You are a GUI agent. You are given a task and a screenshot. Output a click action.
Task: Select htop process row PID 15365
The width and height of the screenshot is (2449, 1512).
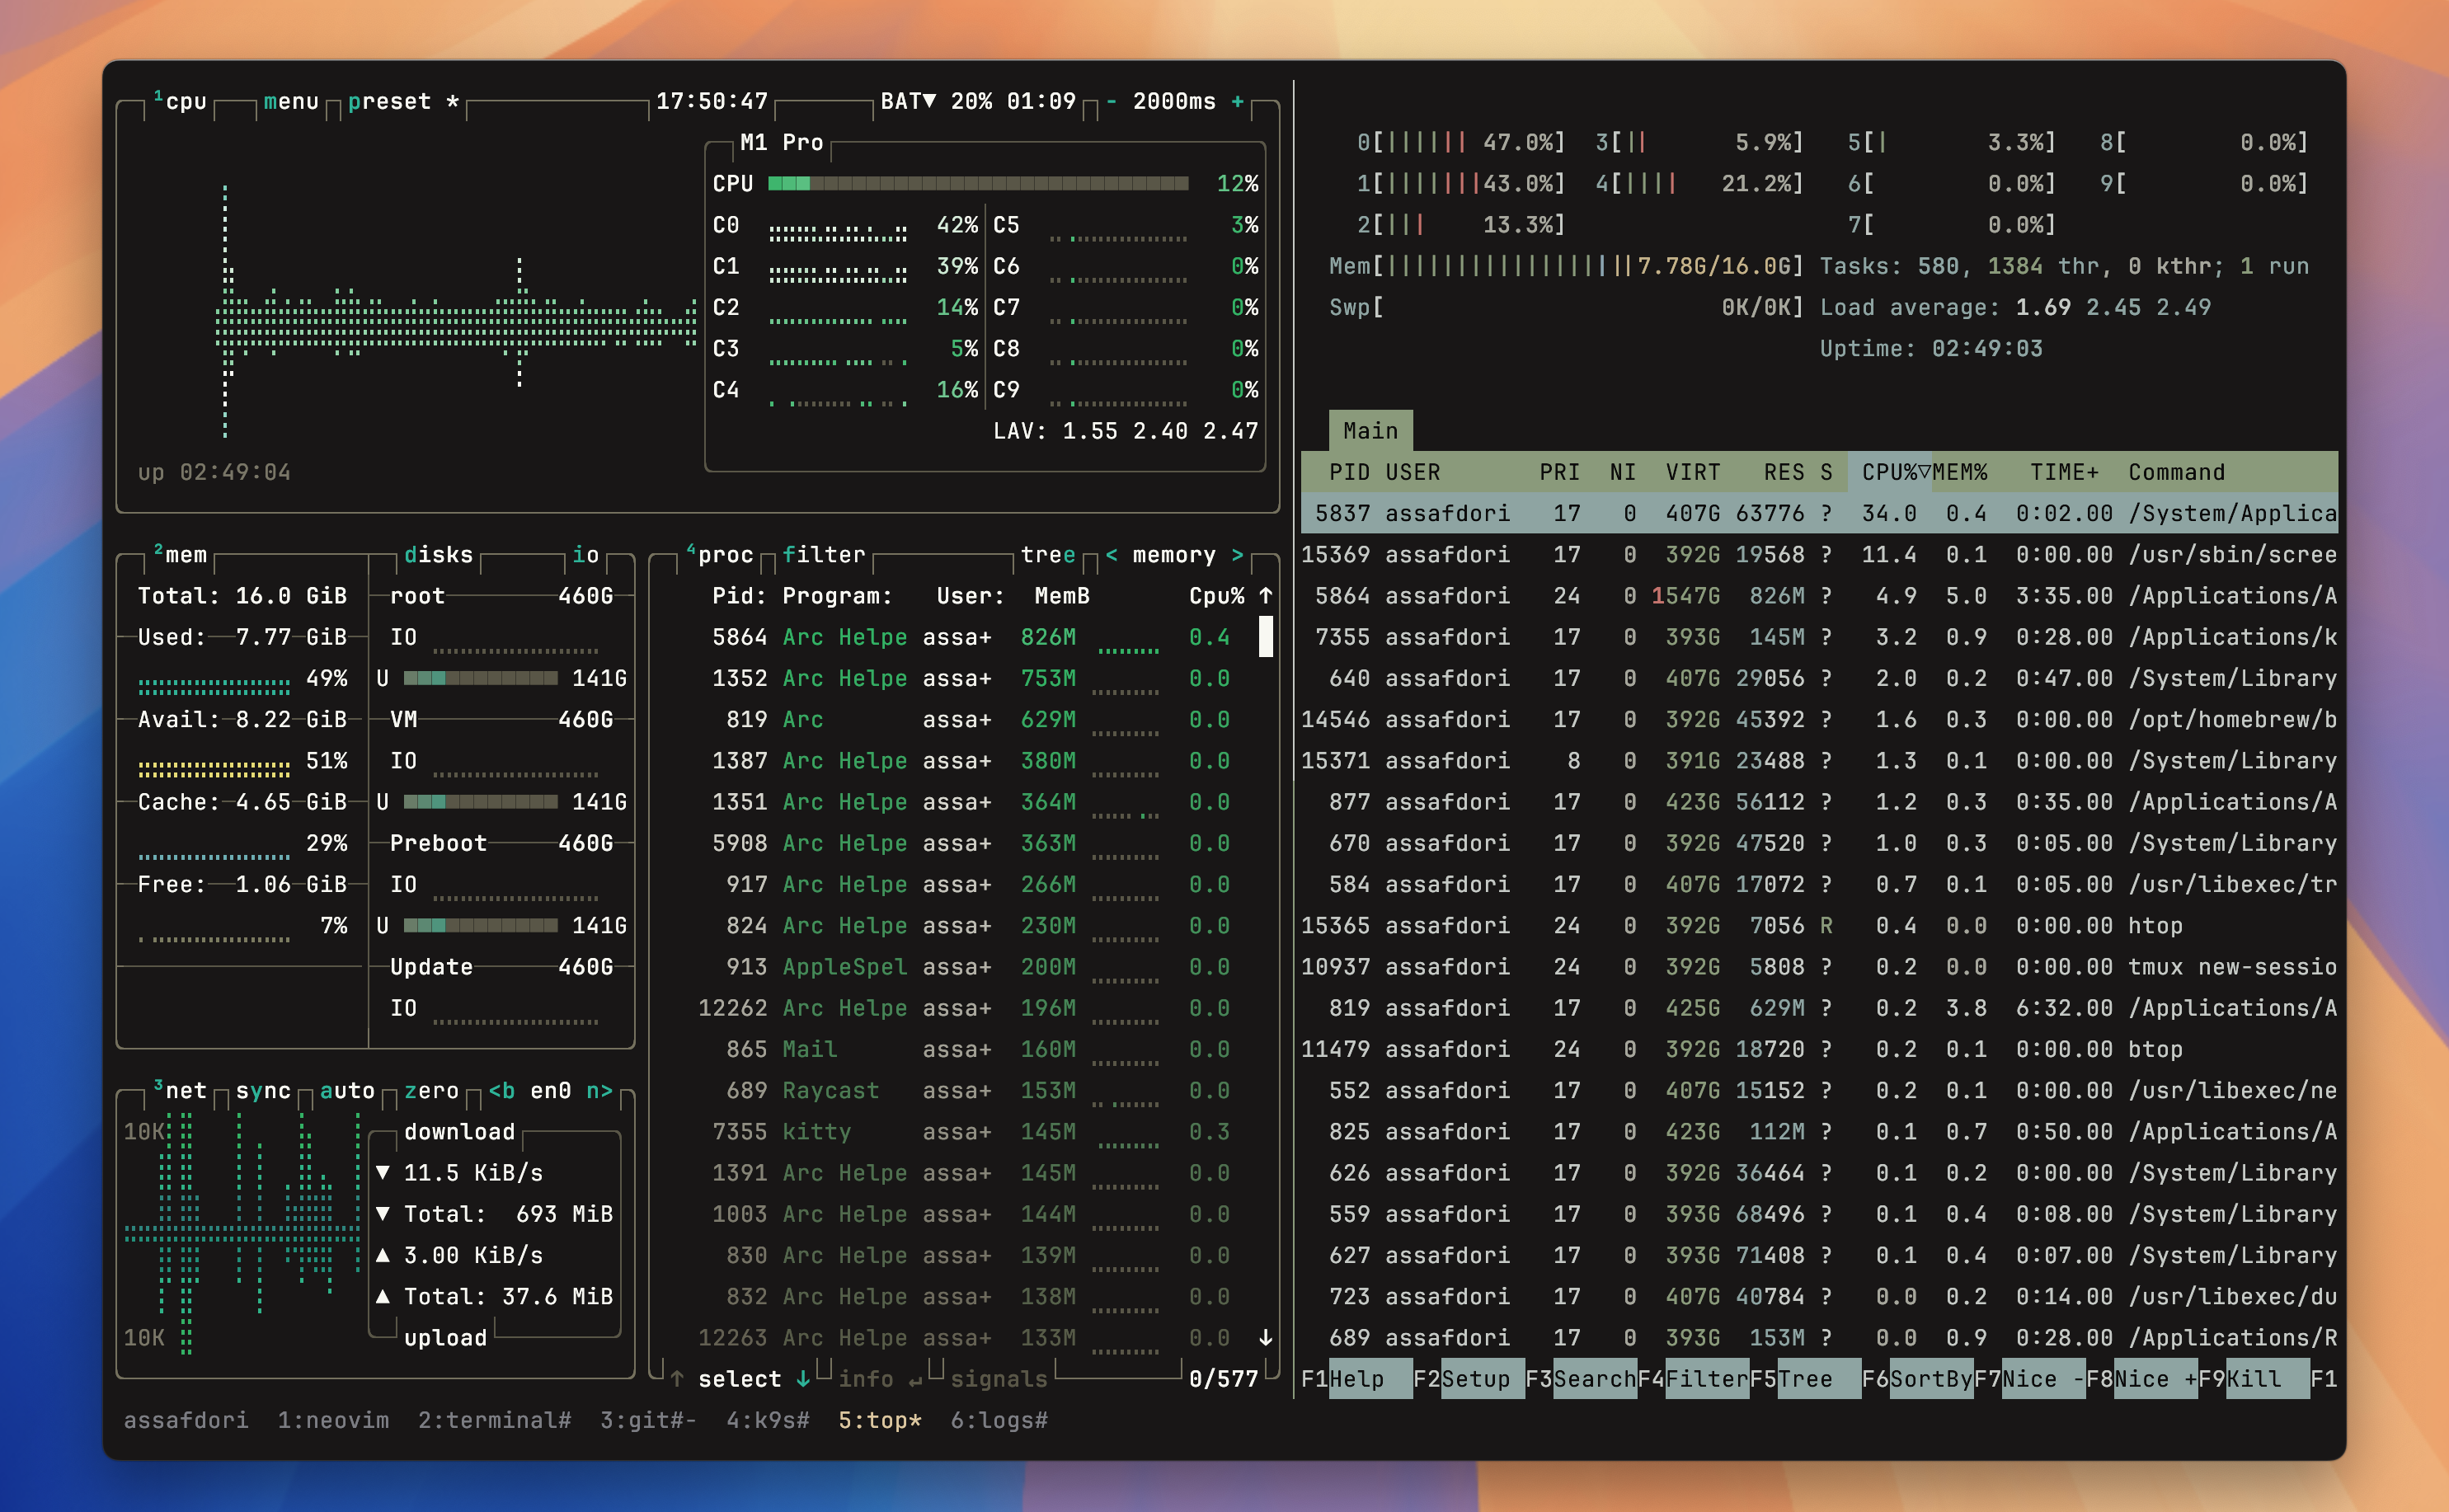pos(1819,926)
